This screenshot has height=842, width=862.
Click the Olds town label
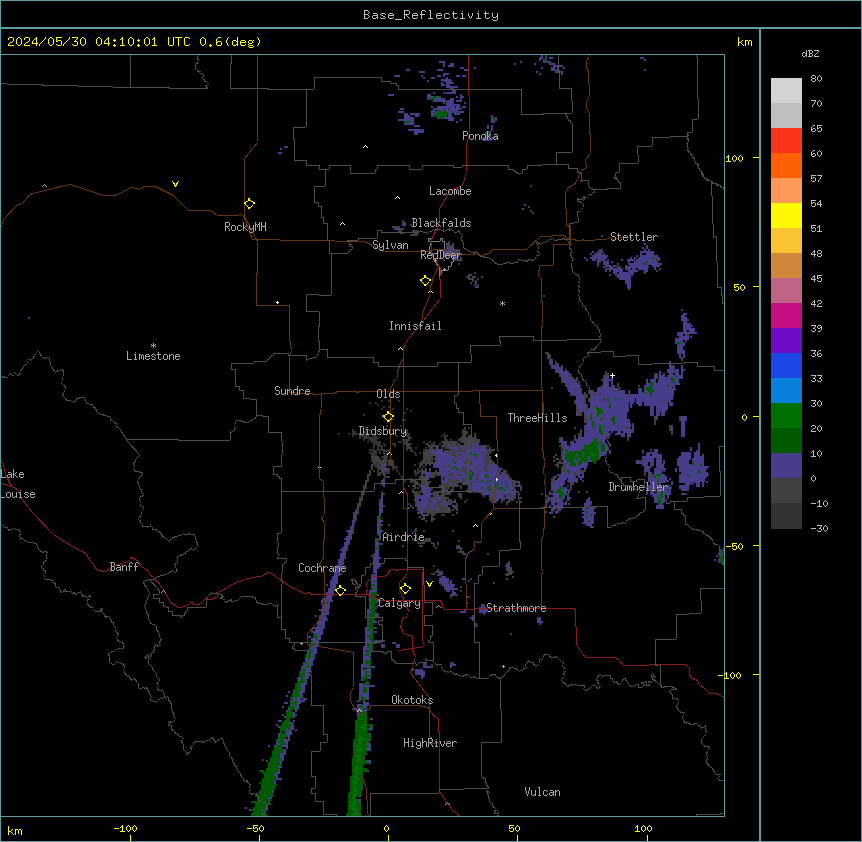[x=388, y=394]
